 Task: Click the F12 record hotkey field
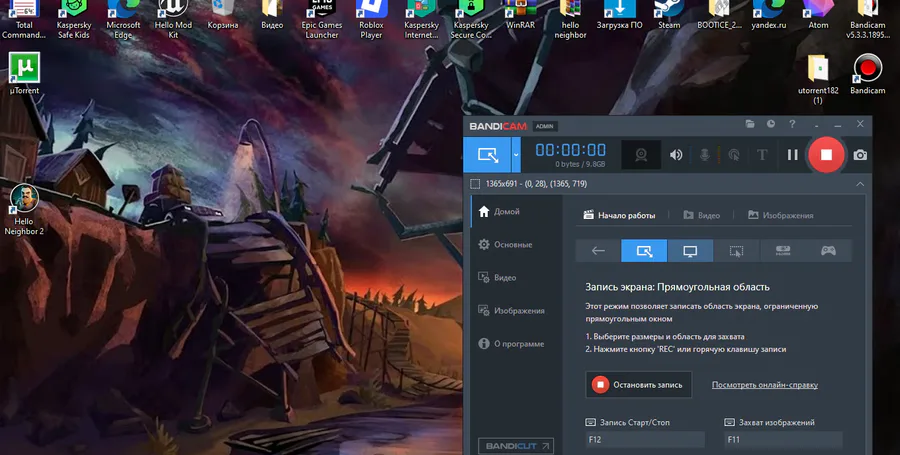click(645, 440)
